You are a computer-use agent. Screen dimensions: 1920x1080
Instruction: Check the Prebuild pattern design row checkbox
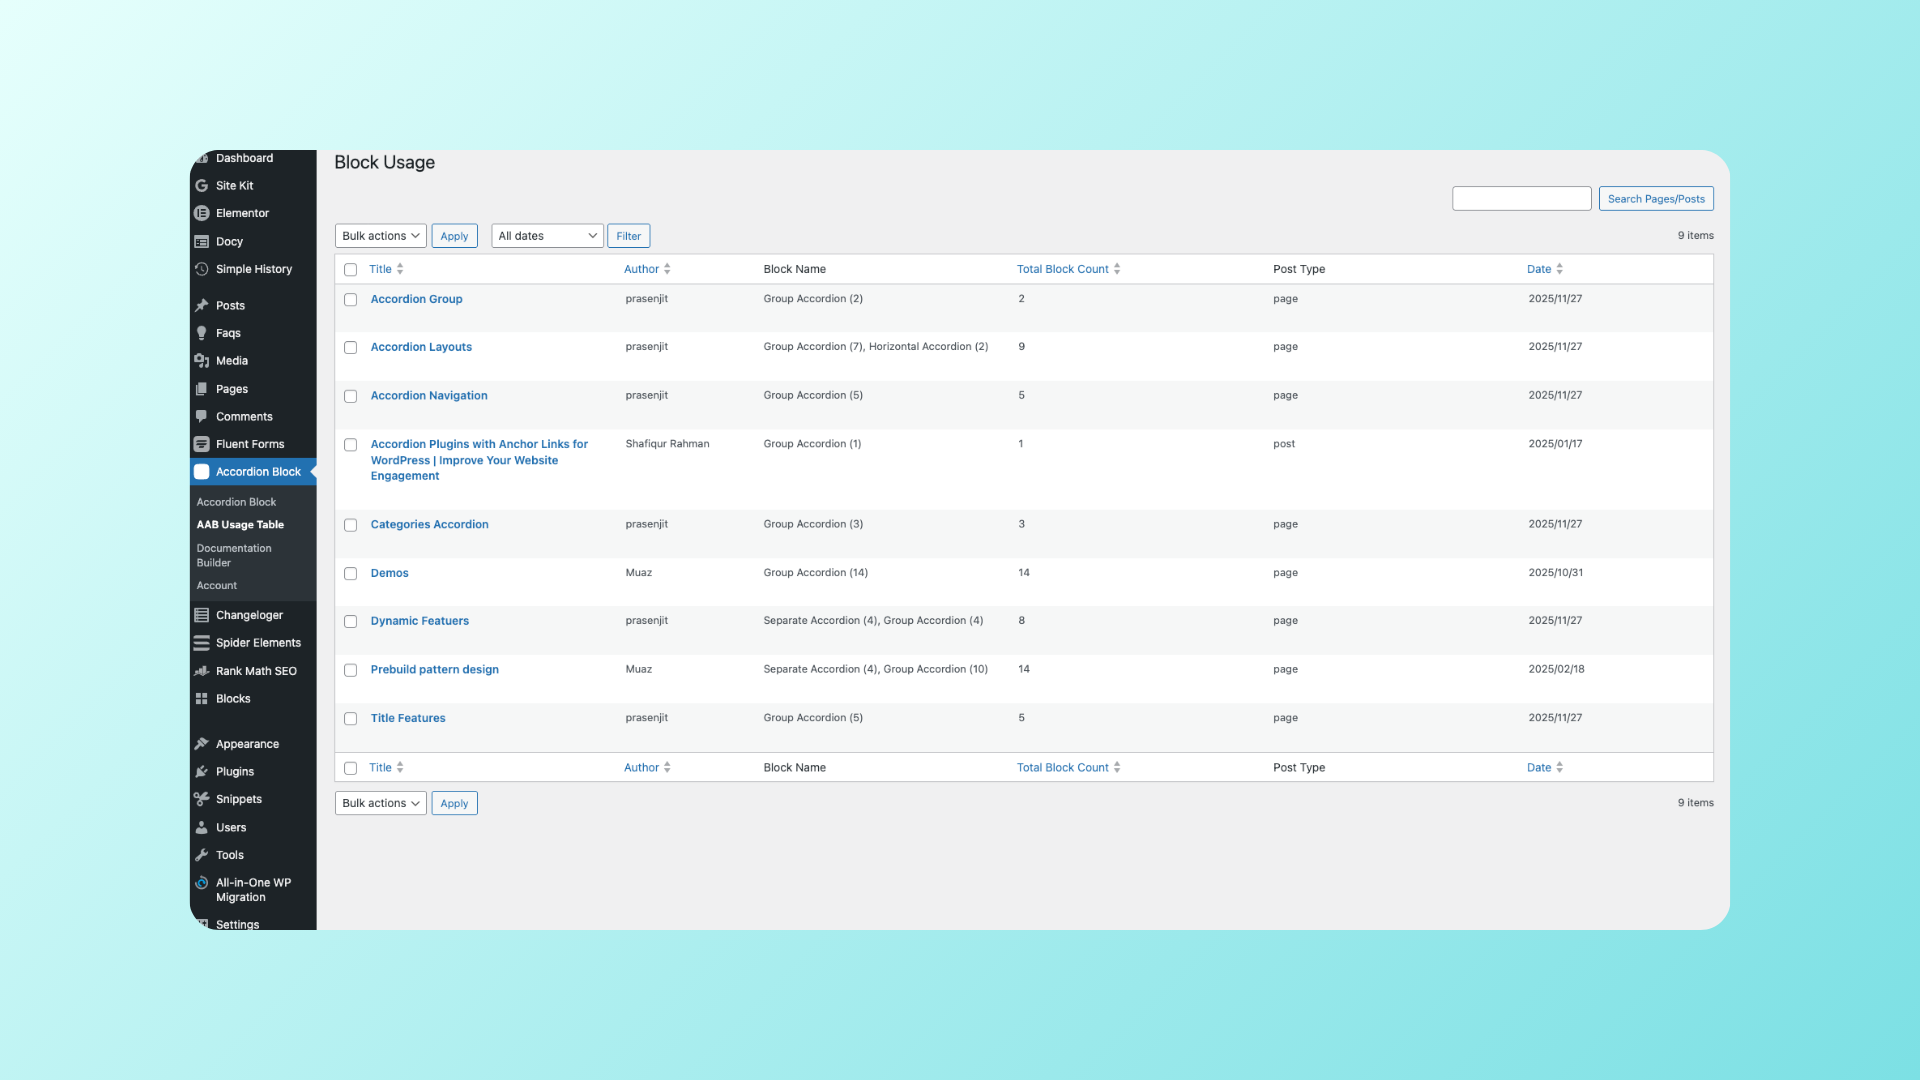coord(350,670)
